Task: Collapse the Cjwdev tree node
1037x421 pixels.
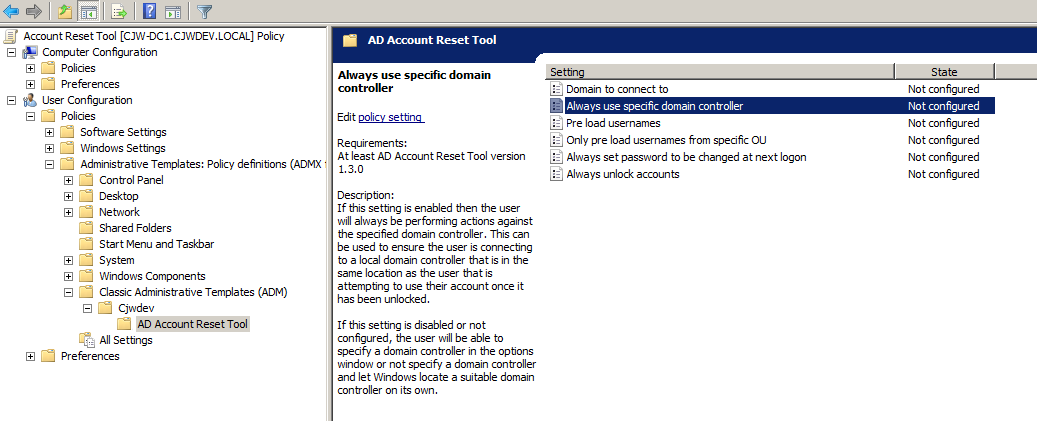Action: click(88, 308)
